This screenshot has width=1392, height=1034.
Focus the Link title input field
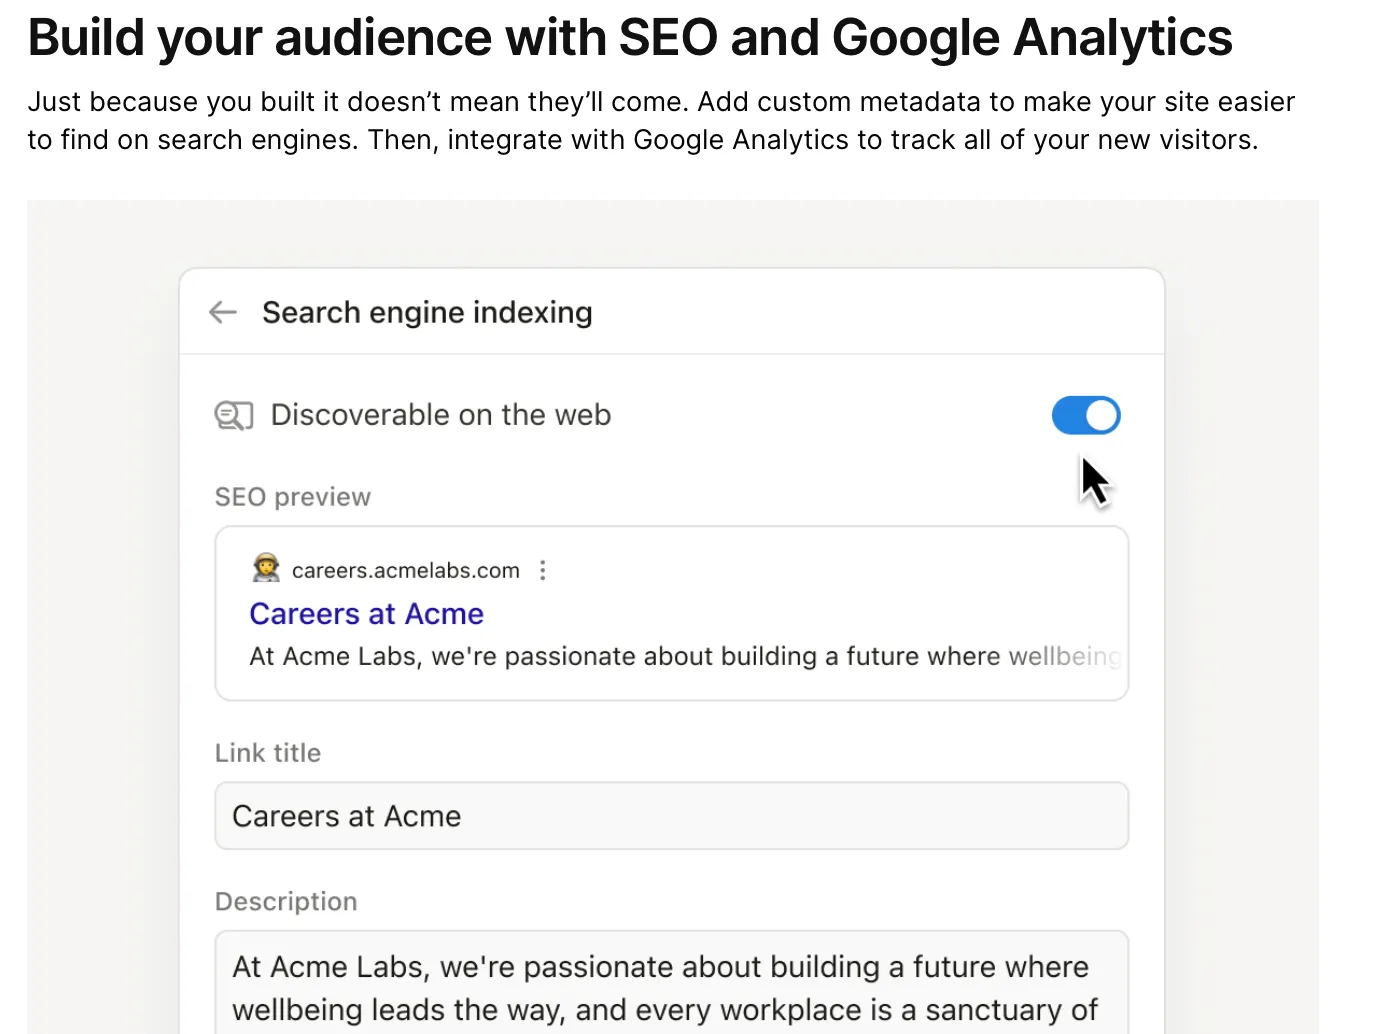pyautogui.click(x=671, y=816)
